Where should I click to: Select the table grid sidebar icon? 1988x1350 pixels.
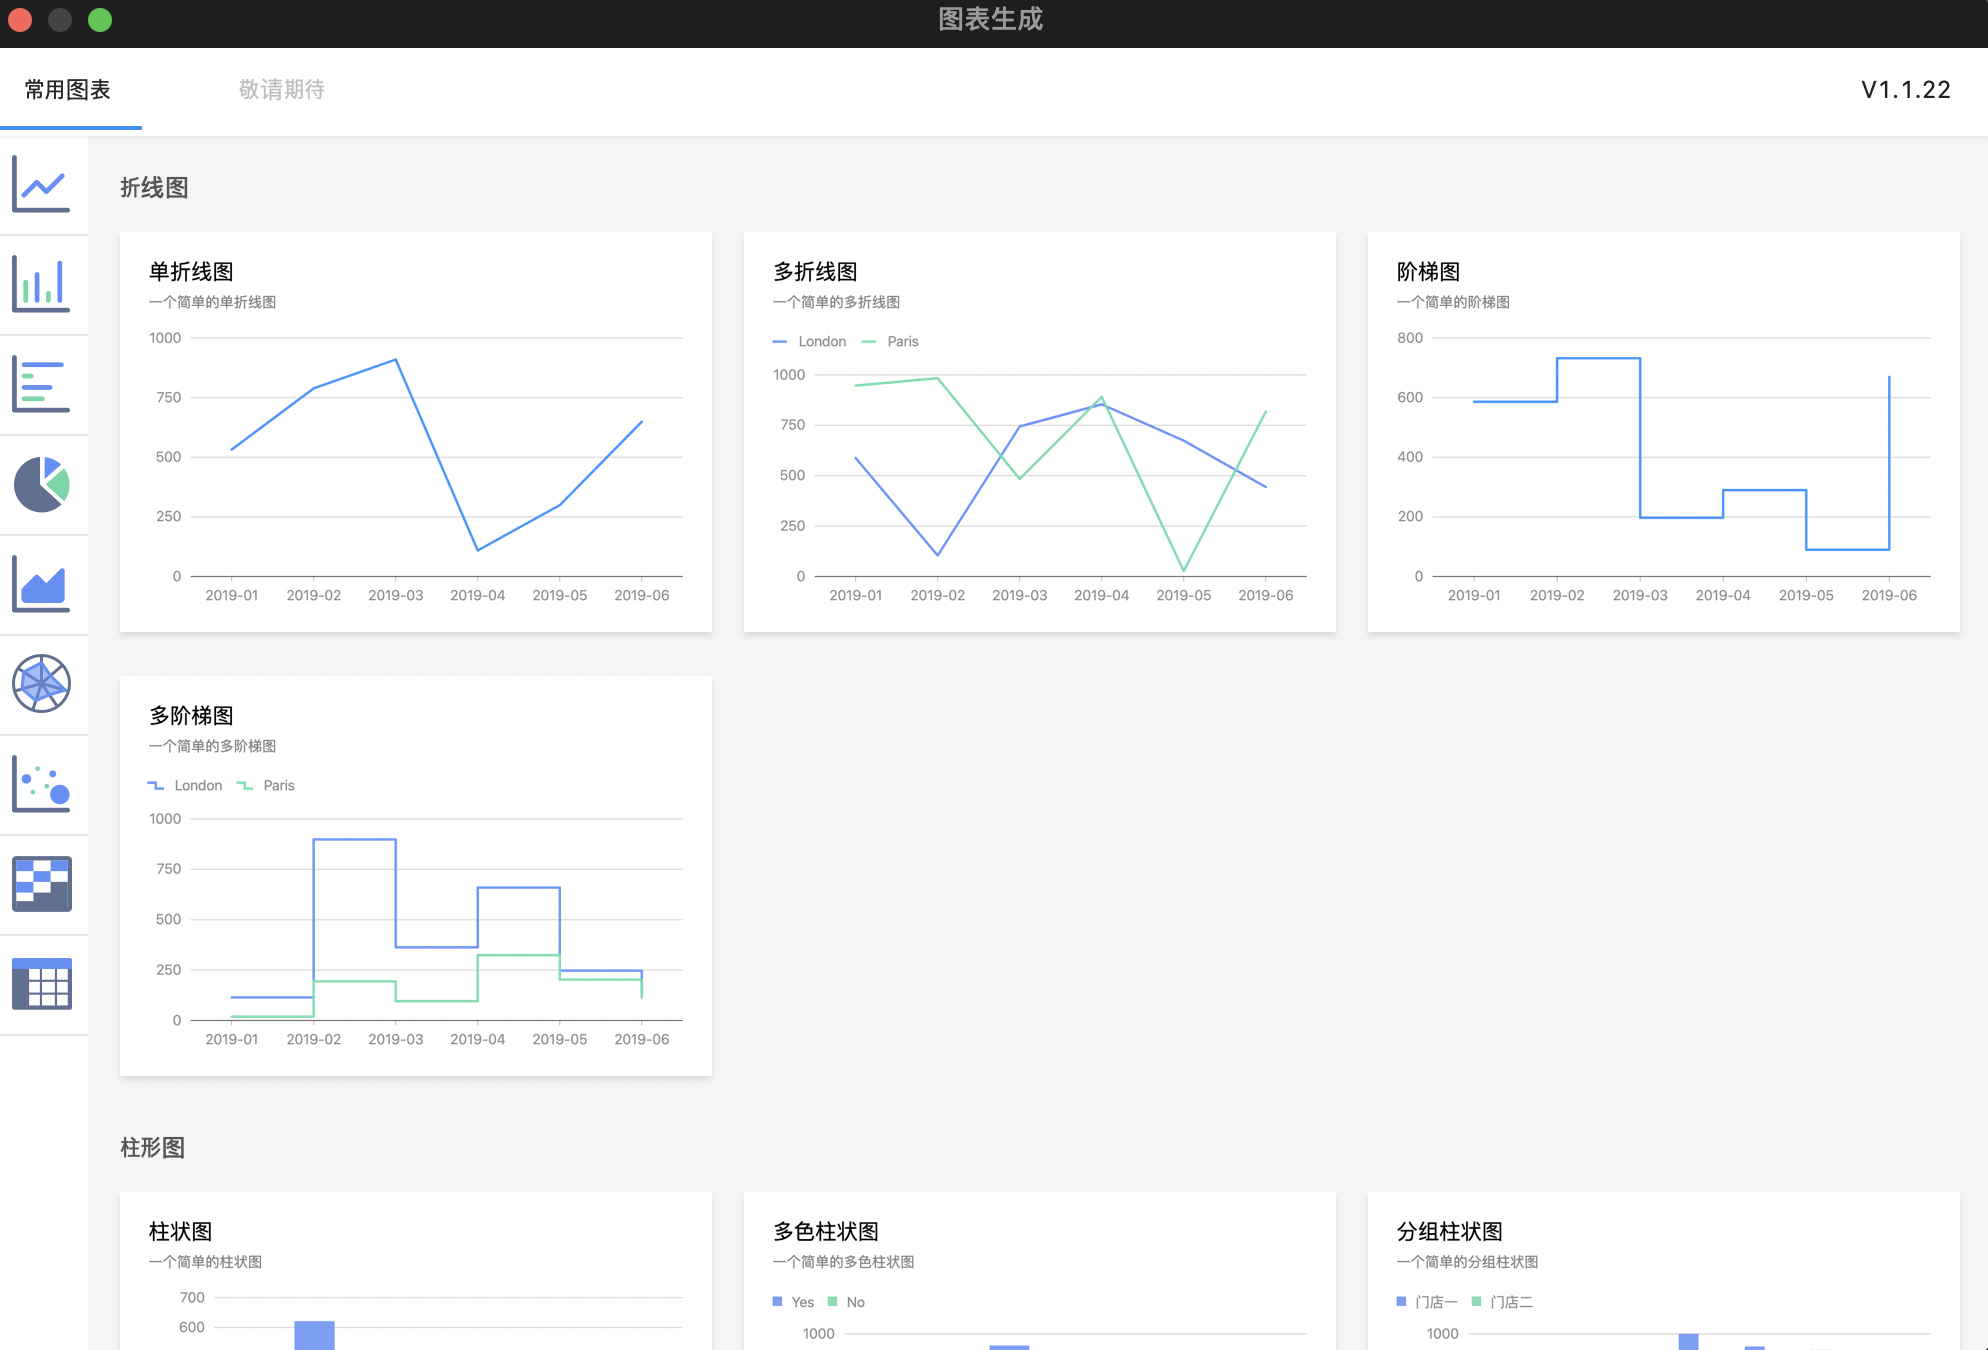pos(41,984)
